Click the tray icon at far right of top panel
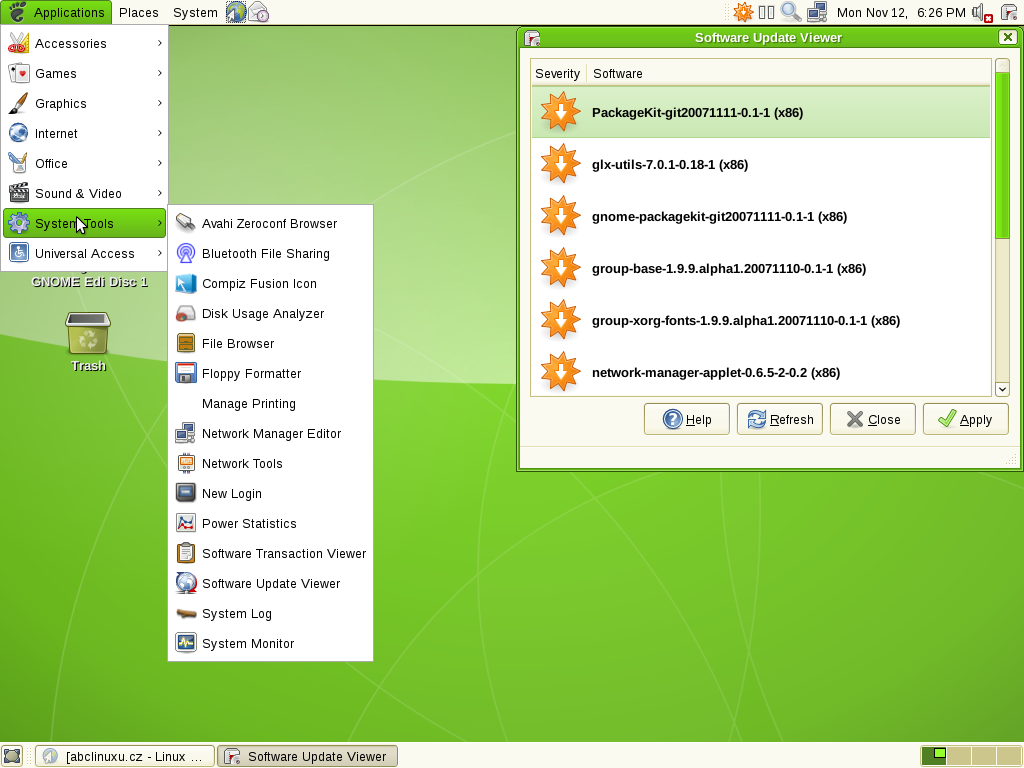The height and width of the screenshot is (768, 1024). (x=1009, y=12)
